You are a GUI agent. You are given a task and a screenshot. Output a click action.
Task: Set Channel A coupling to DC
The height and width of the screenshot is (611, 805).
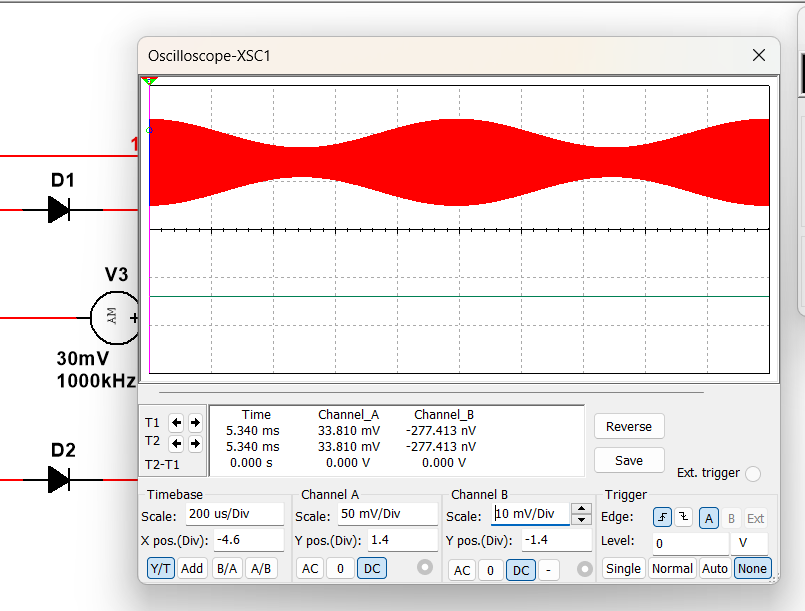coord(372,568)
